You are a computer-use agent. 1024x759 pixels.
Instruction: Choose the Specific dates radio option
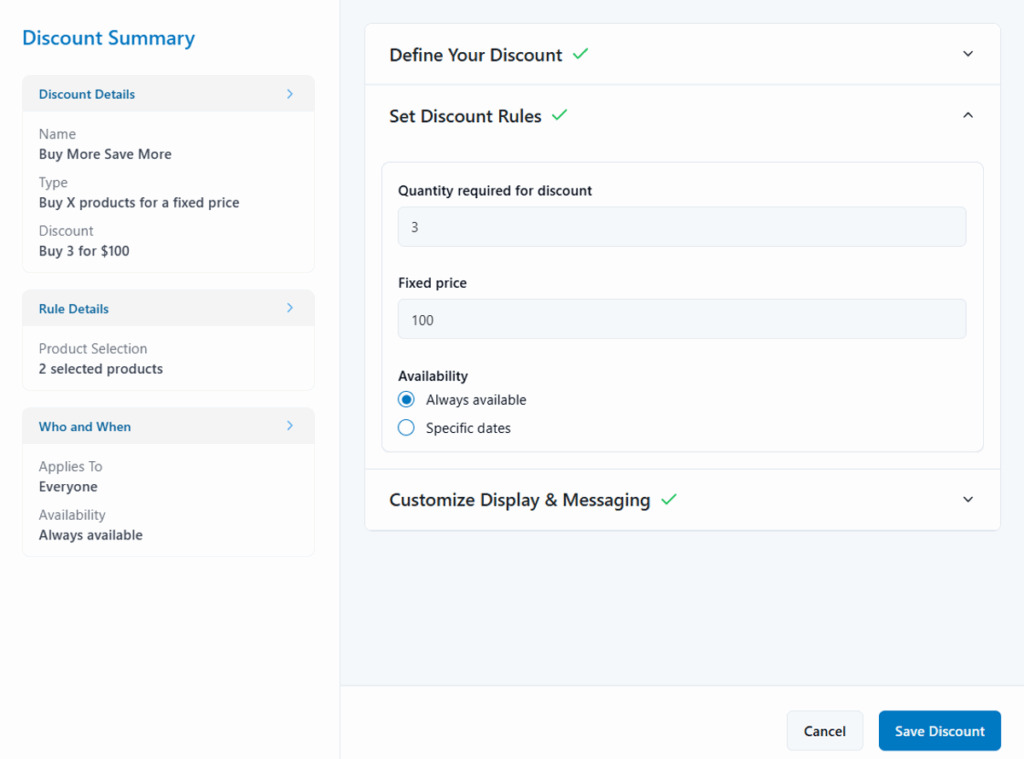406,428
